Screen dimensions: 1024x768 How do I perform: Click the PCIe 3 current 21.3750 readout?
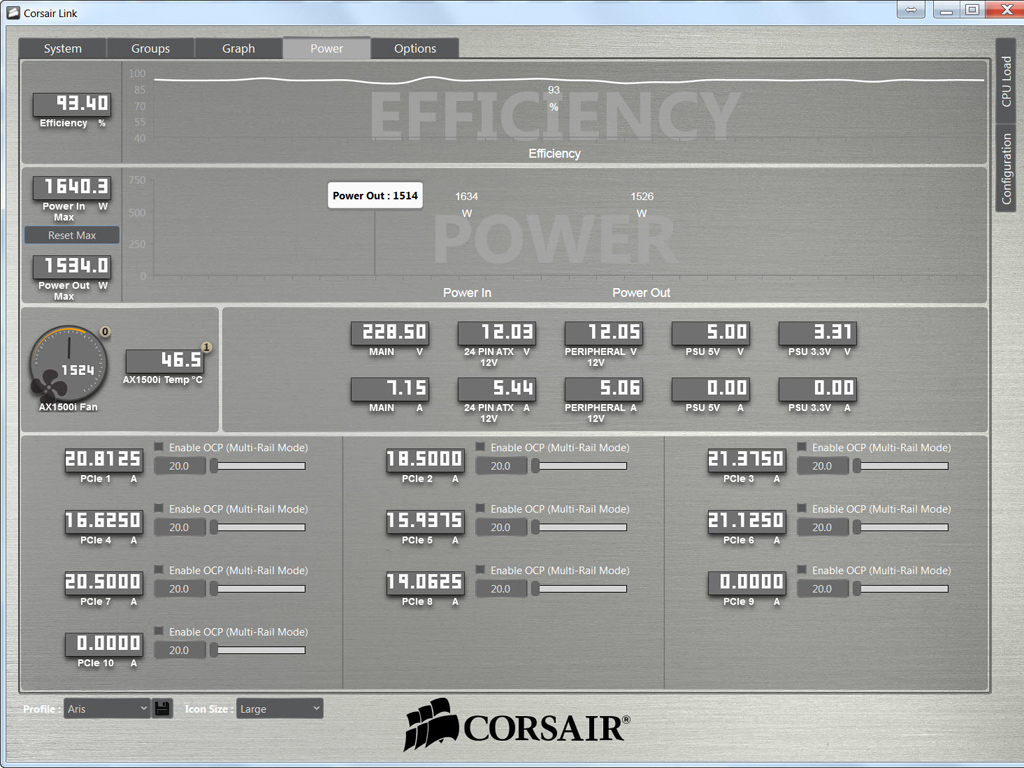[x=747, y=460]
